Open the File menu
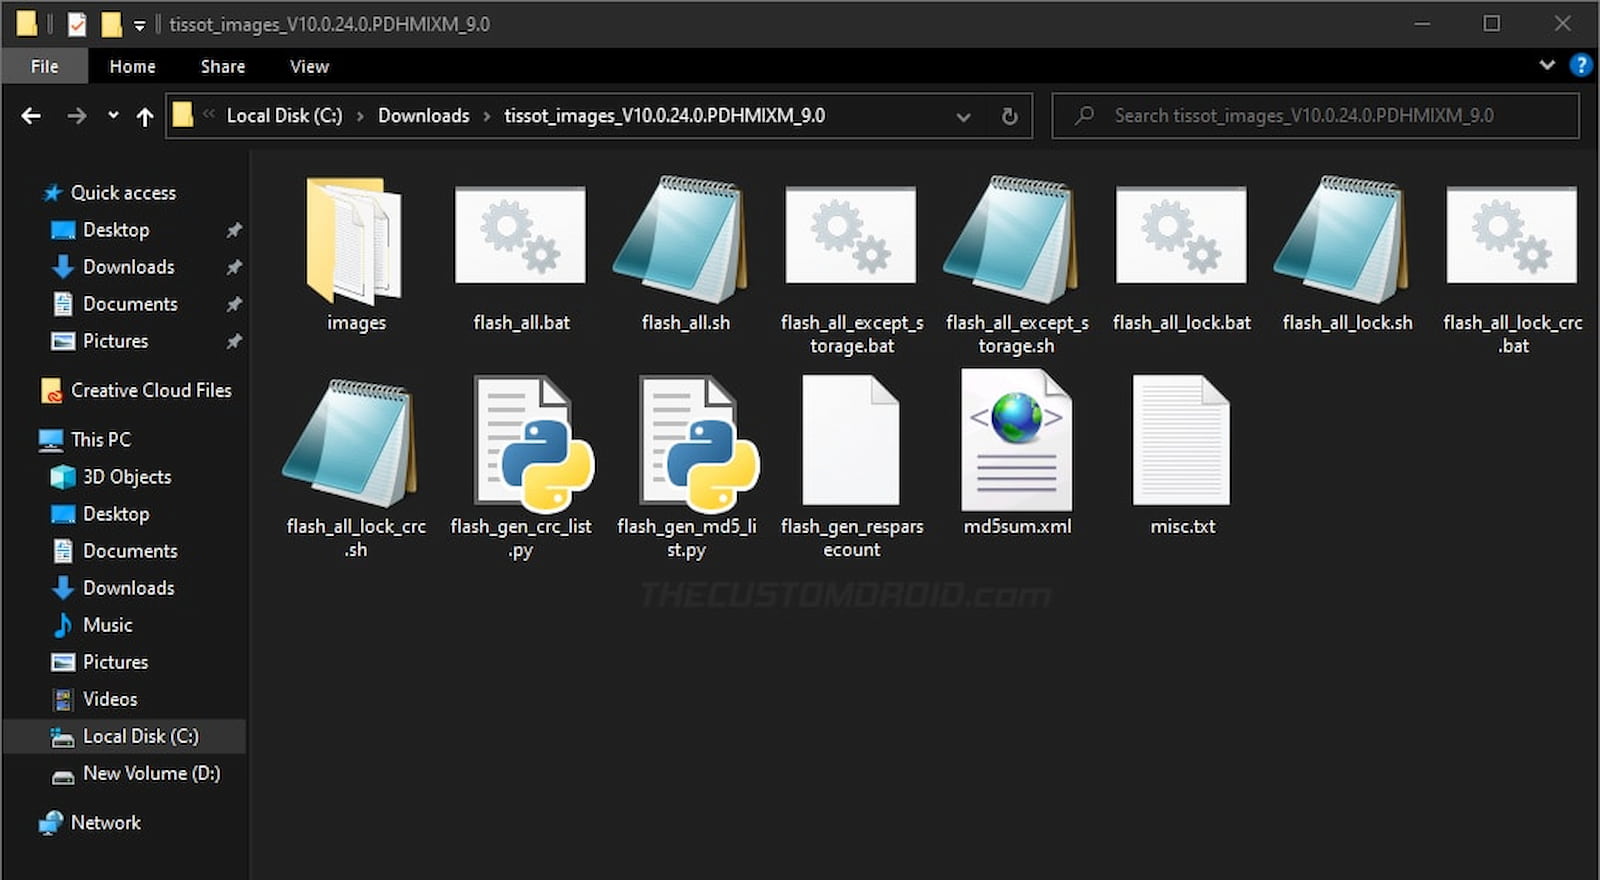 pos(45,66)
